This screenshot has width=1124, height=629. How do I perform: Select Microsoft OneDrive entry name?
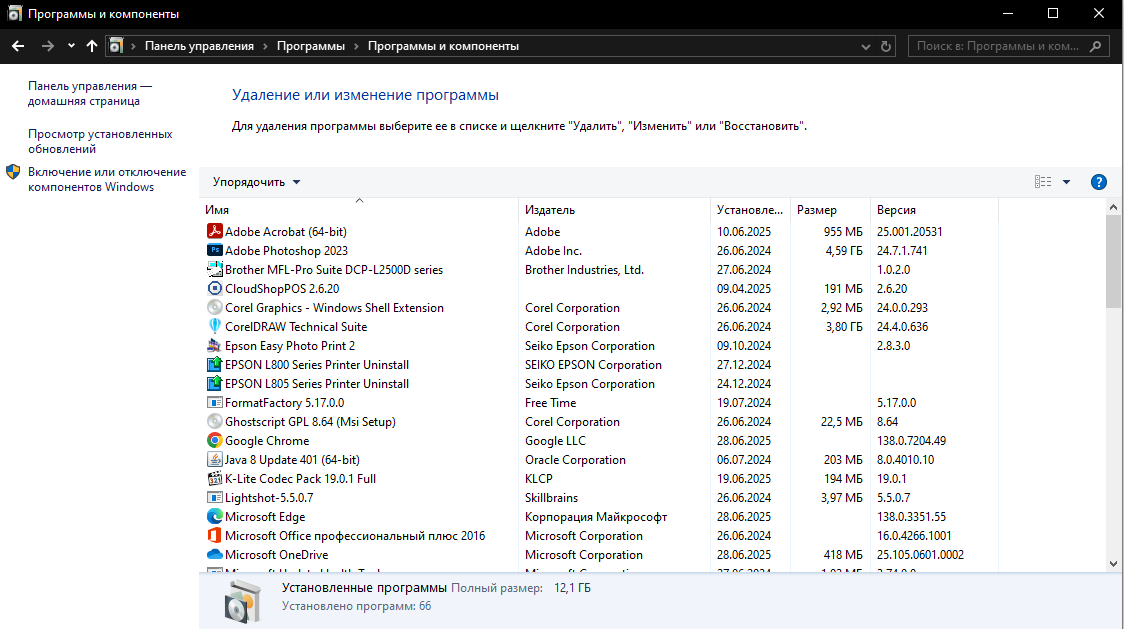pos(276,554)
